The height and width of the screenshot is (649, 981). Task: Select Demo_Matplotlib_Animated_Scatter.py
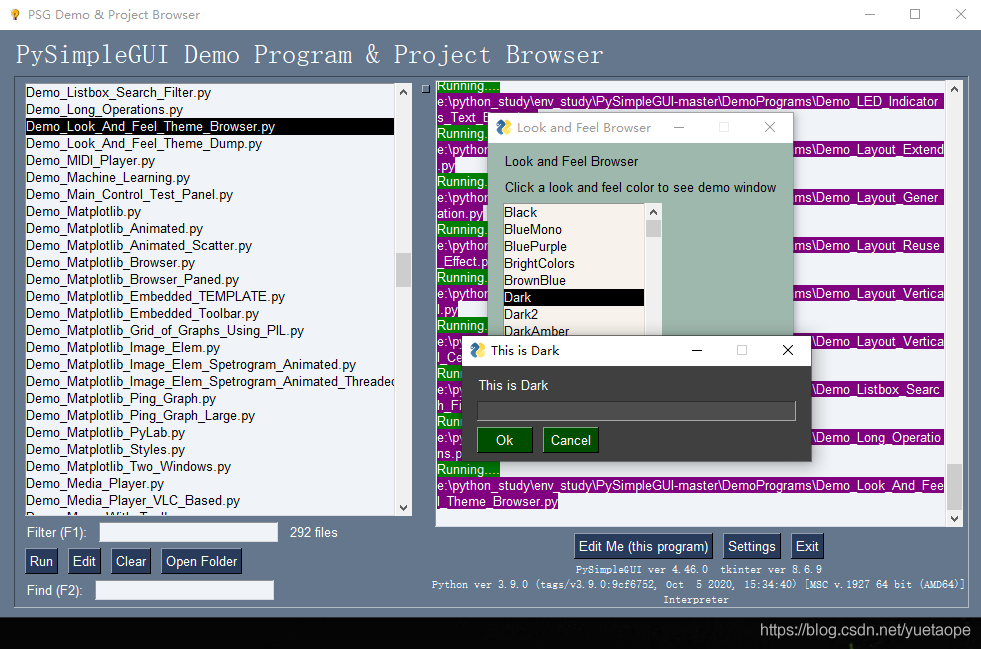[210, 245]
